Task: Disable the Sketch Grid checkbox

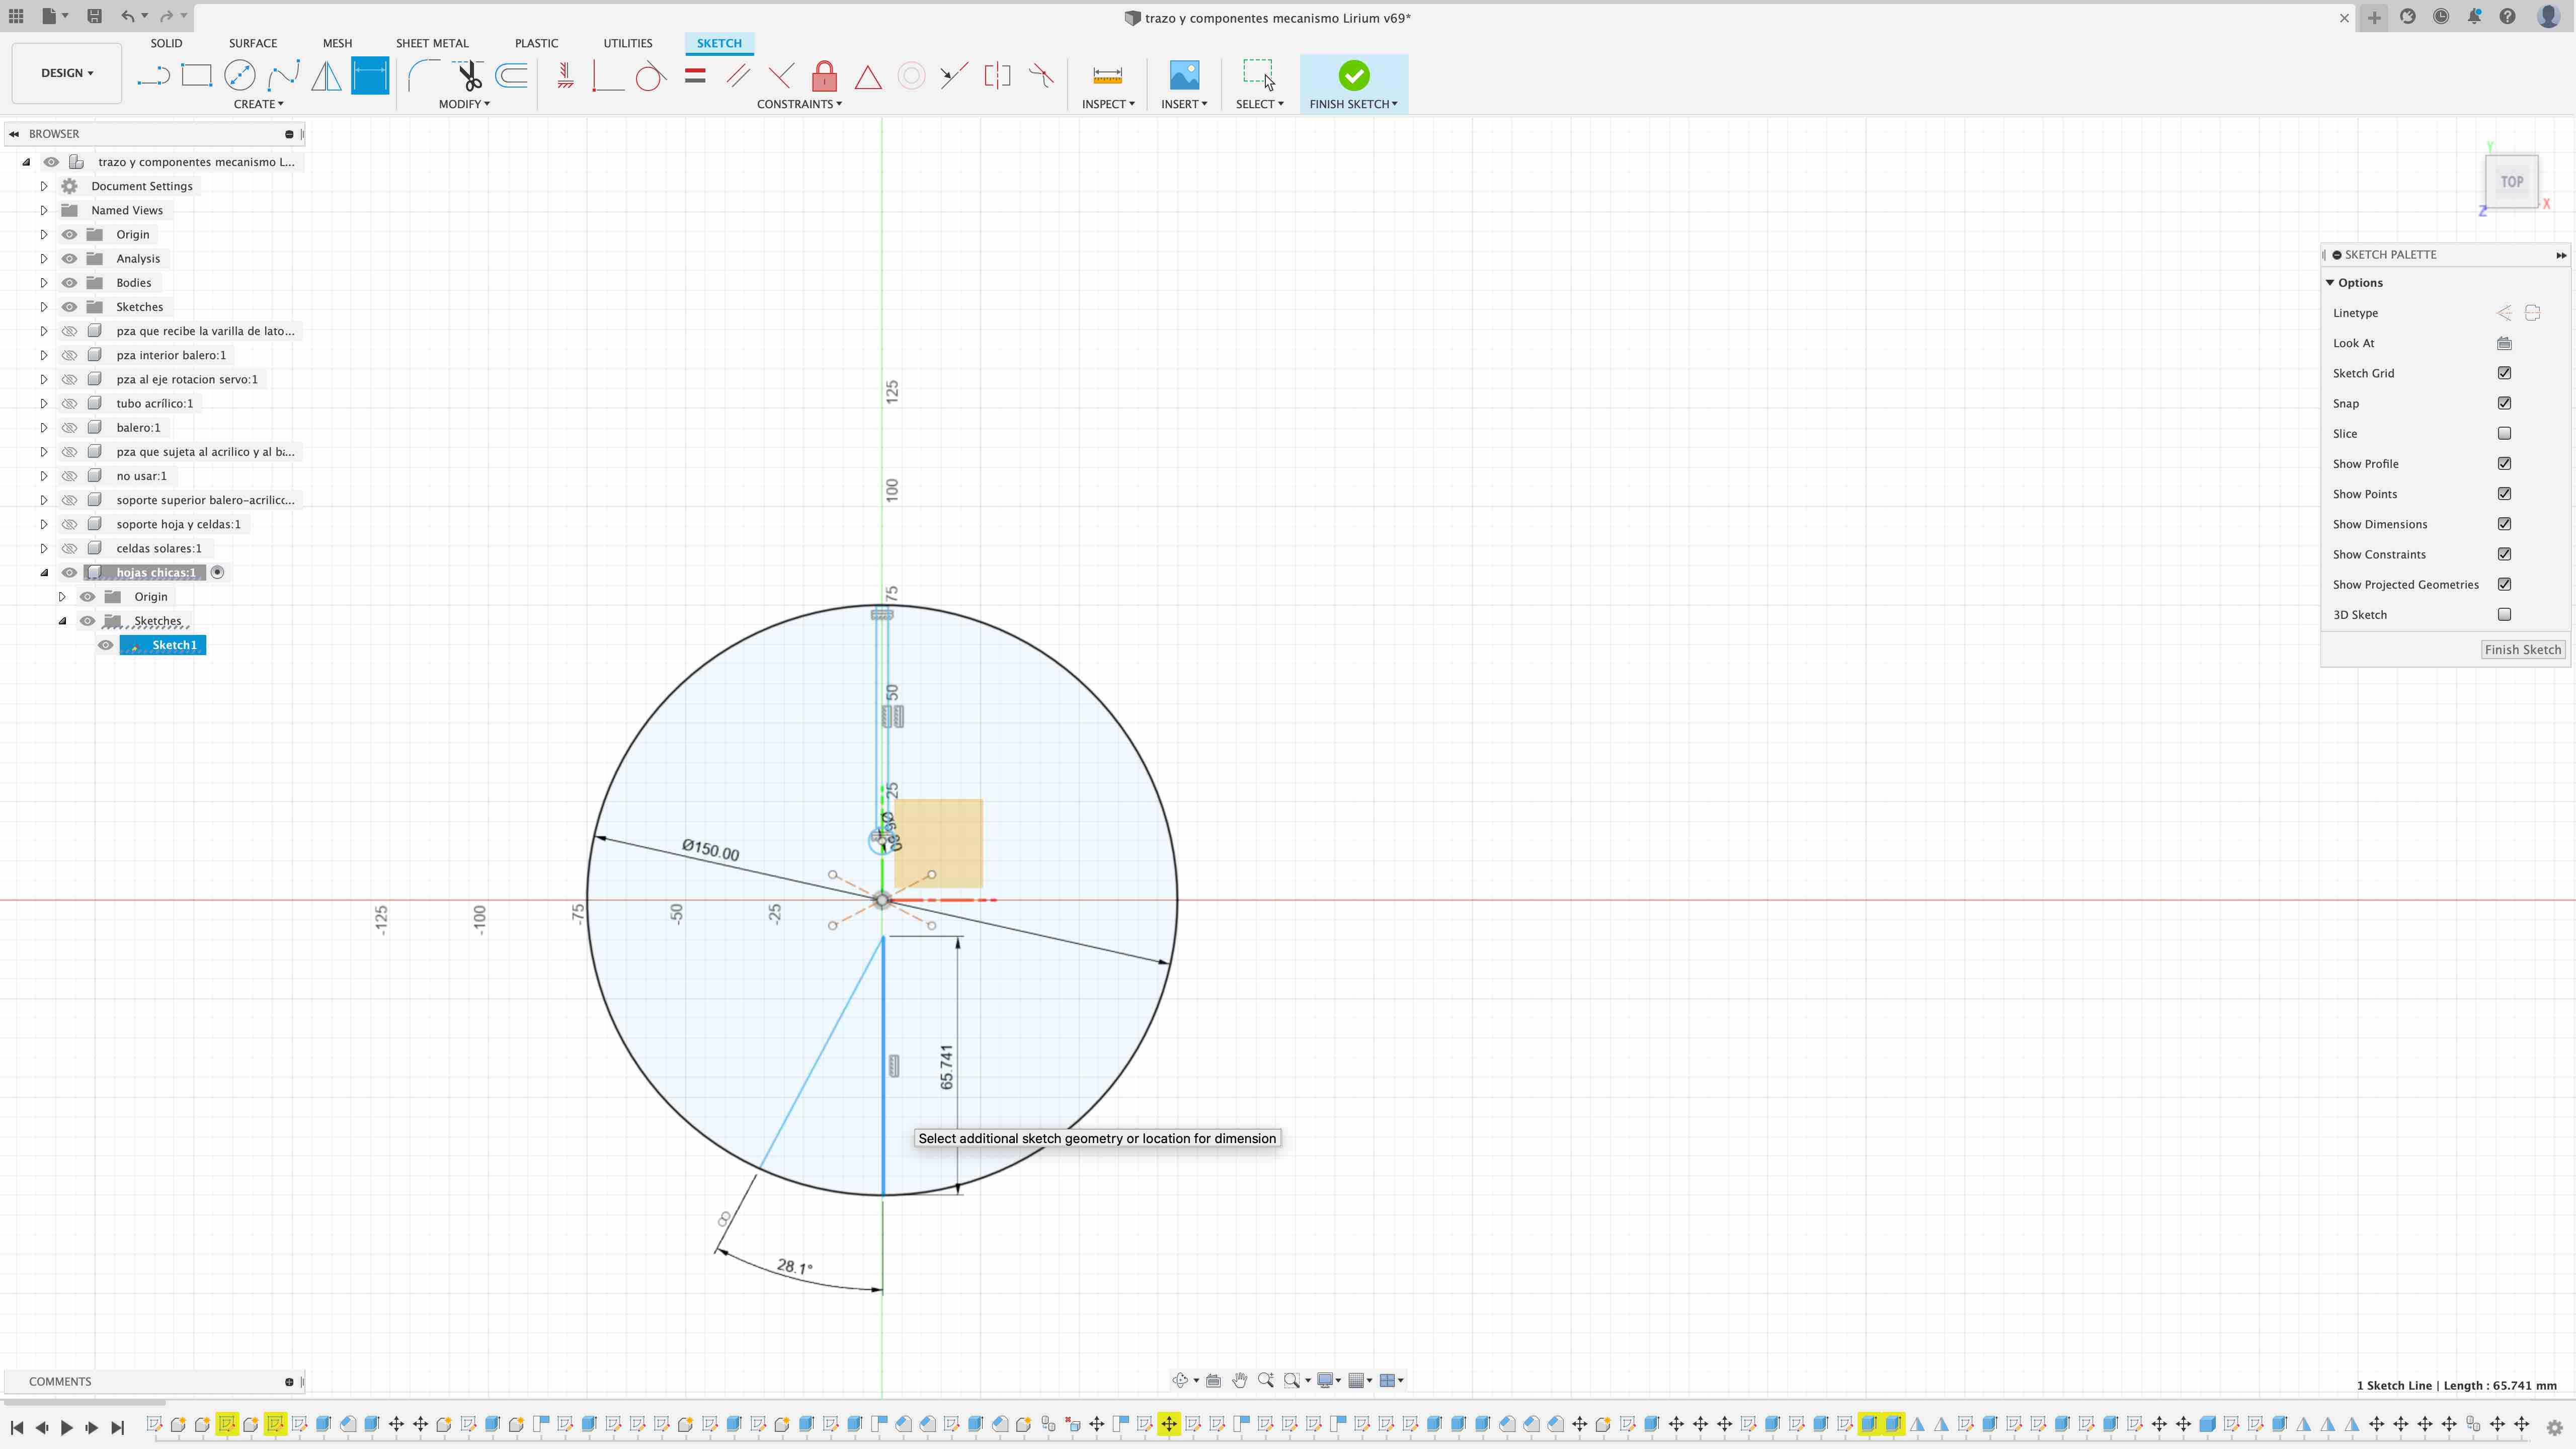Action: pyautogui.click(x=2504, y=373)
